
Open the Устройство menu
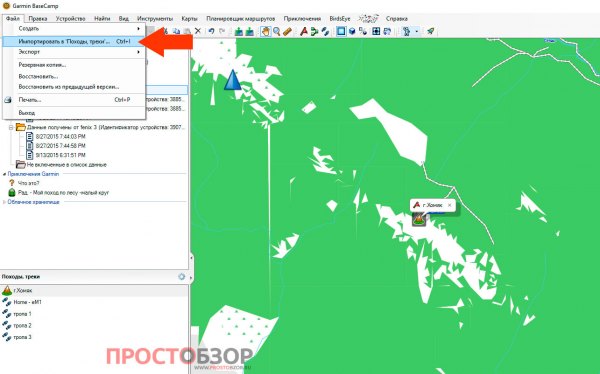point(70,18)
